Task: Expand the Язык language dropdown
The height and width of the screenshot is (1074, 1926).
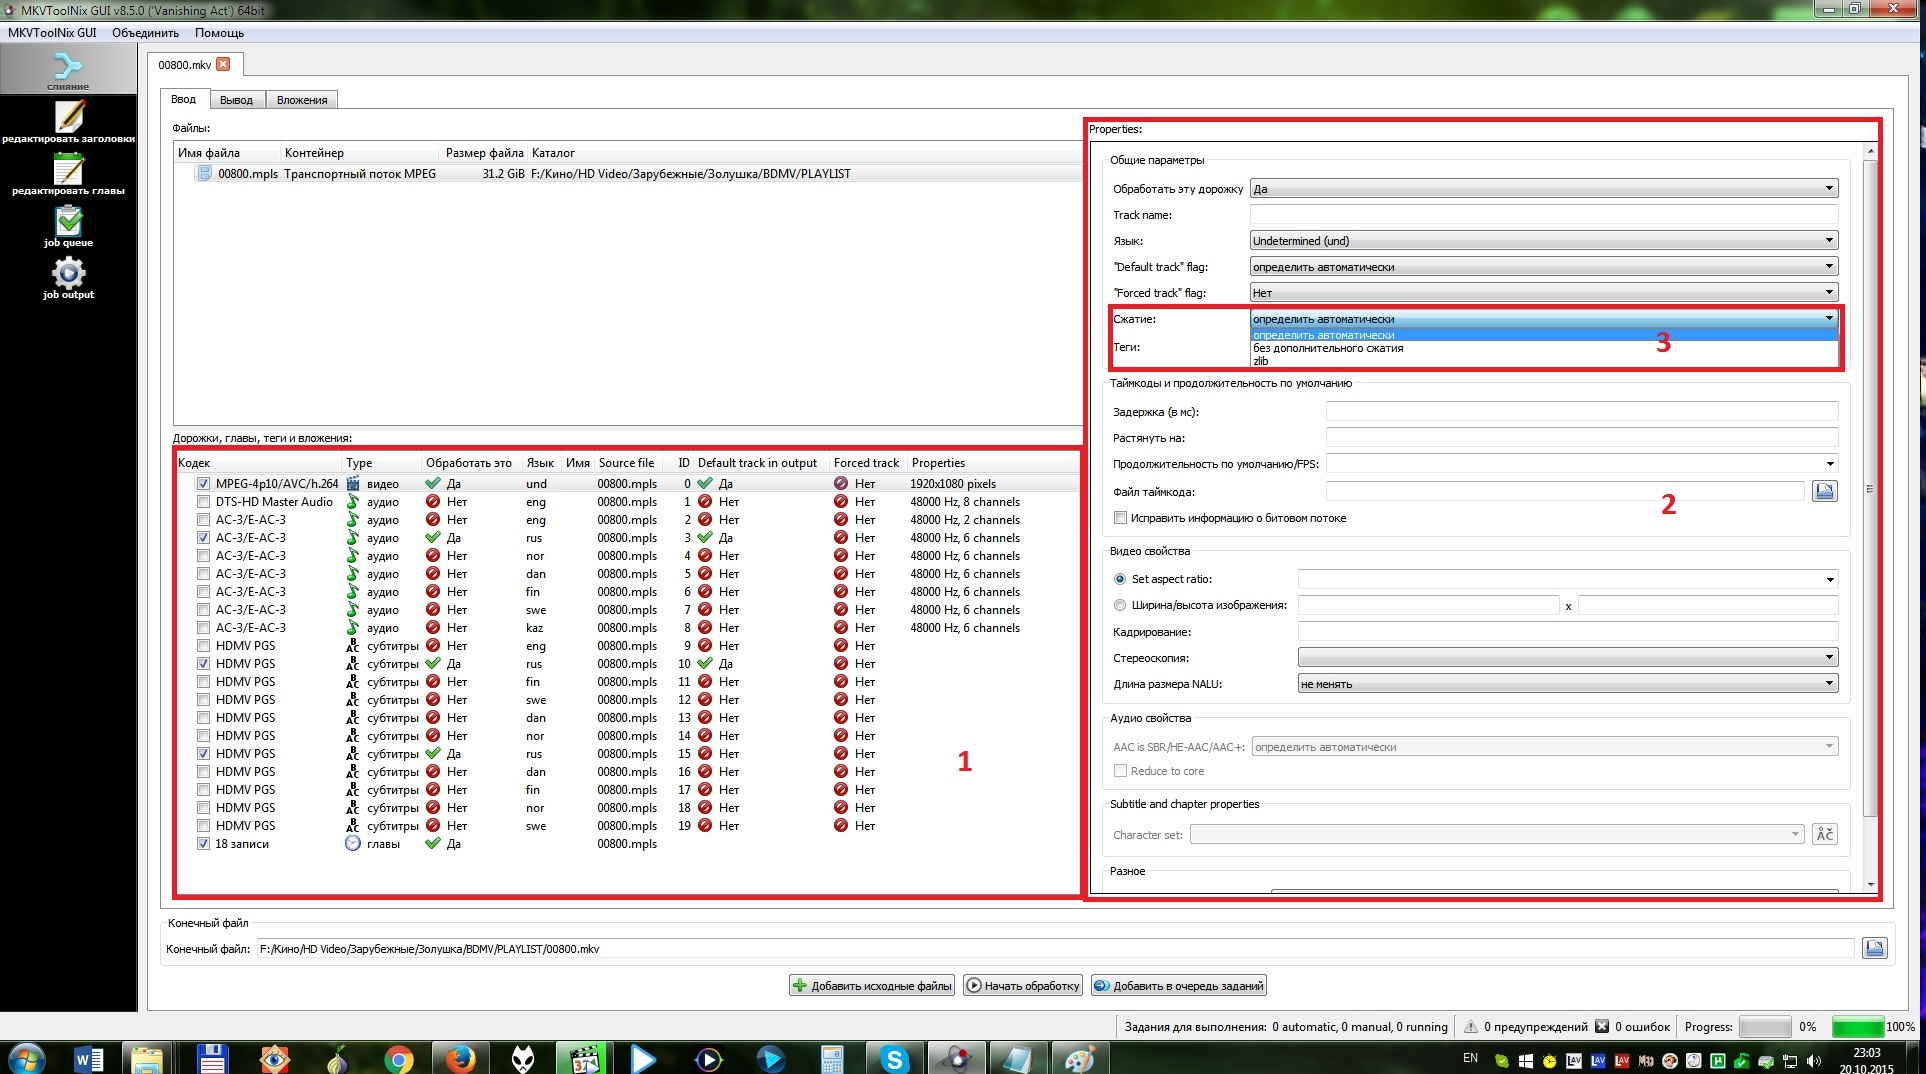Action: coord(1543,241)
